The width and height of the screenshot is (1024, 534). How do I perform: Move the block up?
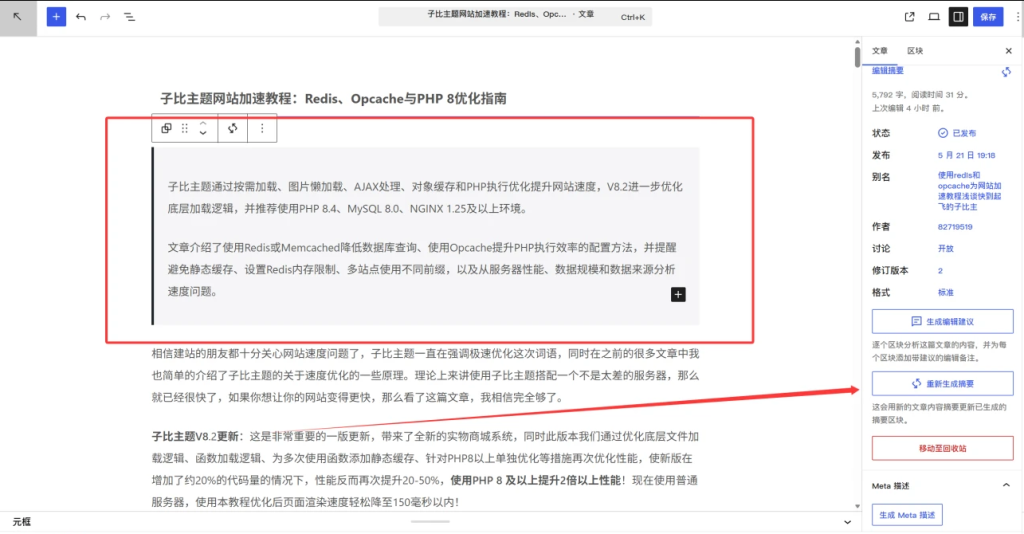[x=203, y=123]
